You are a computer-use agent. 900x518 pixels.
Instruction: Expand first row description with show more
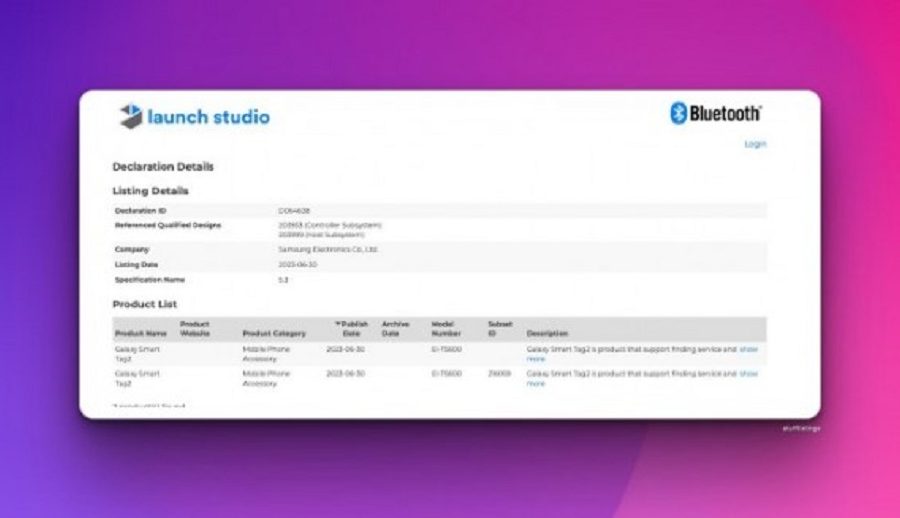coord(748,350)
